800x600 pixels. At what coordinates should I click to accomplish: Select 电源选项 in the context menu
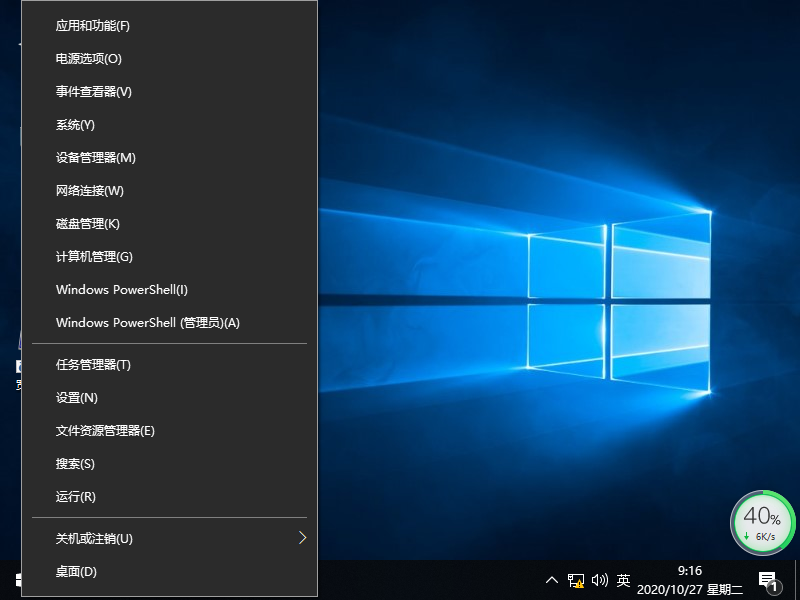(89, 59)
